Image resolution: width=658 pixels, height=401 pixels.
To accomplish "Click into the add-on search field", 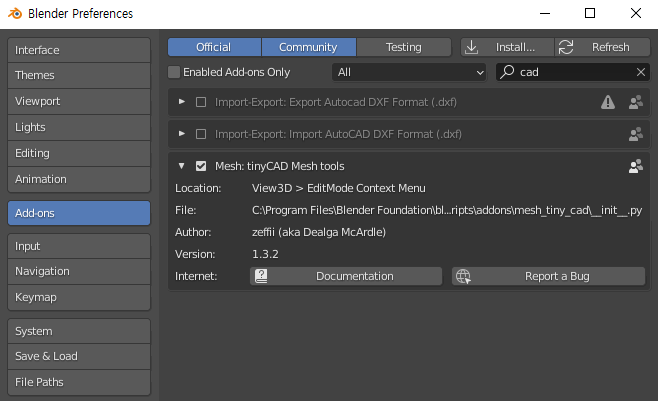I will 573,72.
